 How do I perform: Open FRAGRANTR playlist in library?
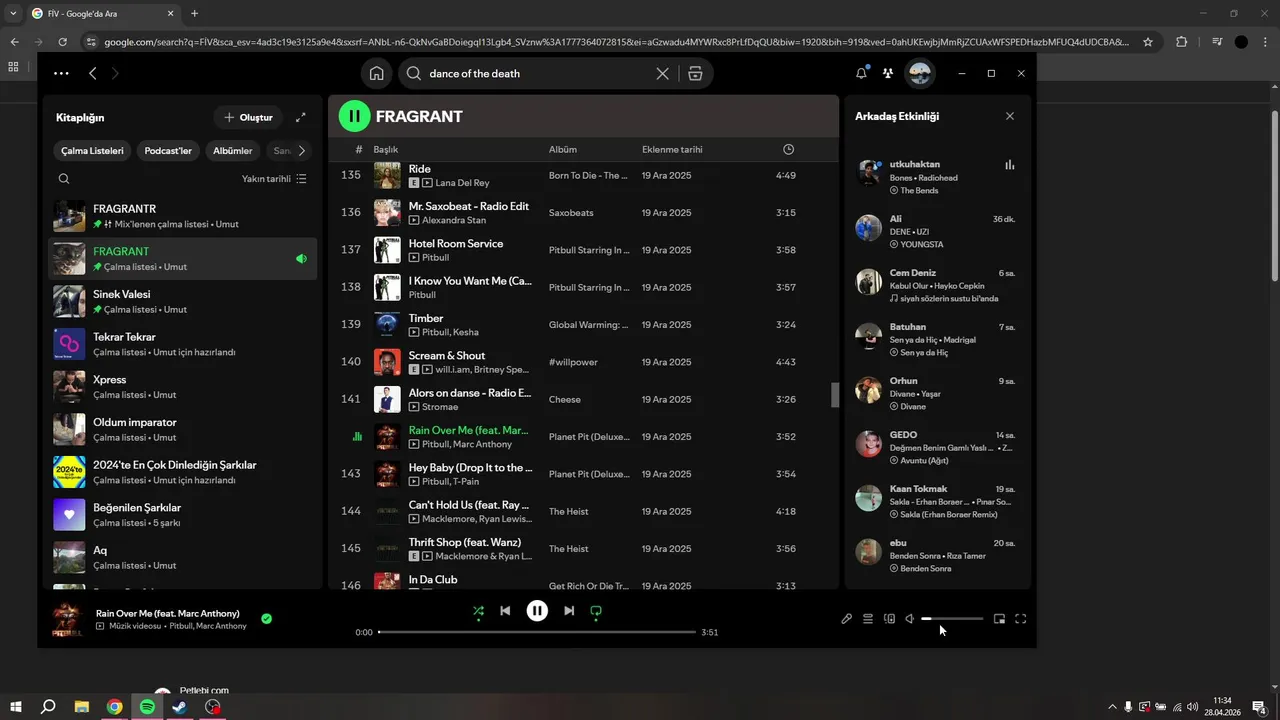point(183,216)
